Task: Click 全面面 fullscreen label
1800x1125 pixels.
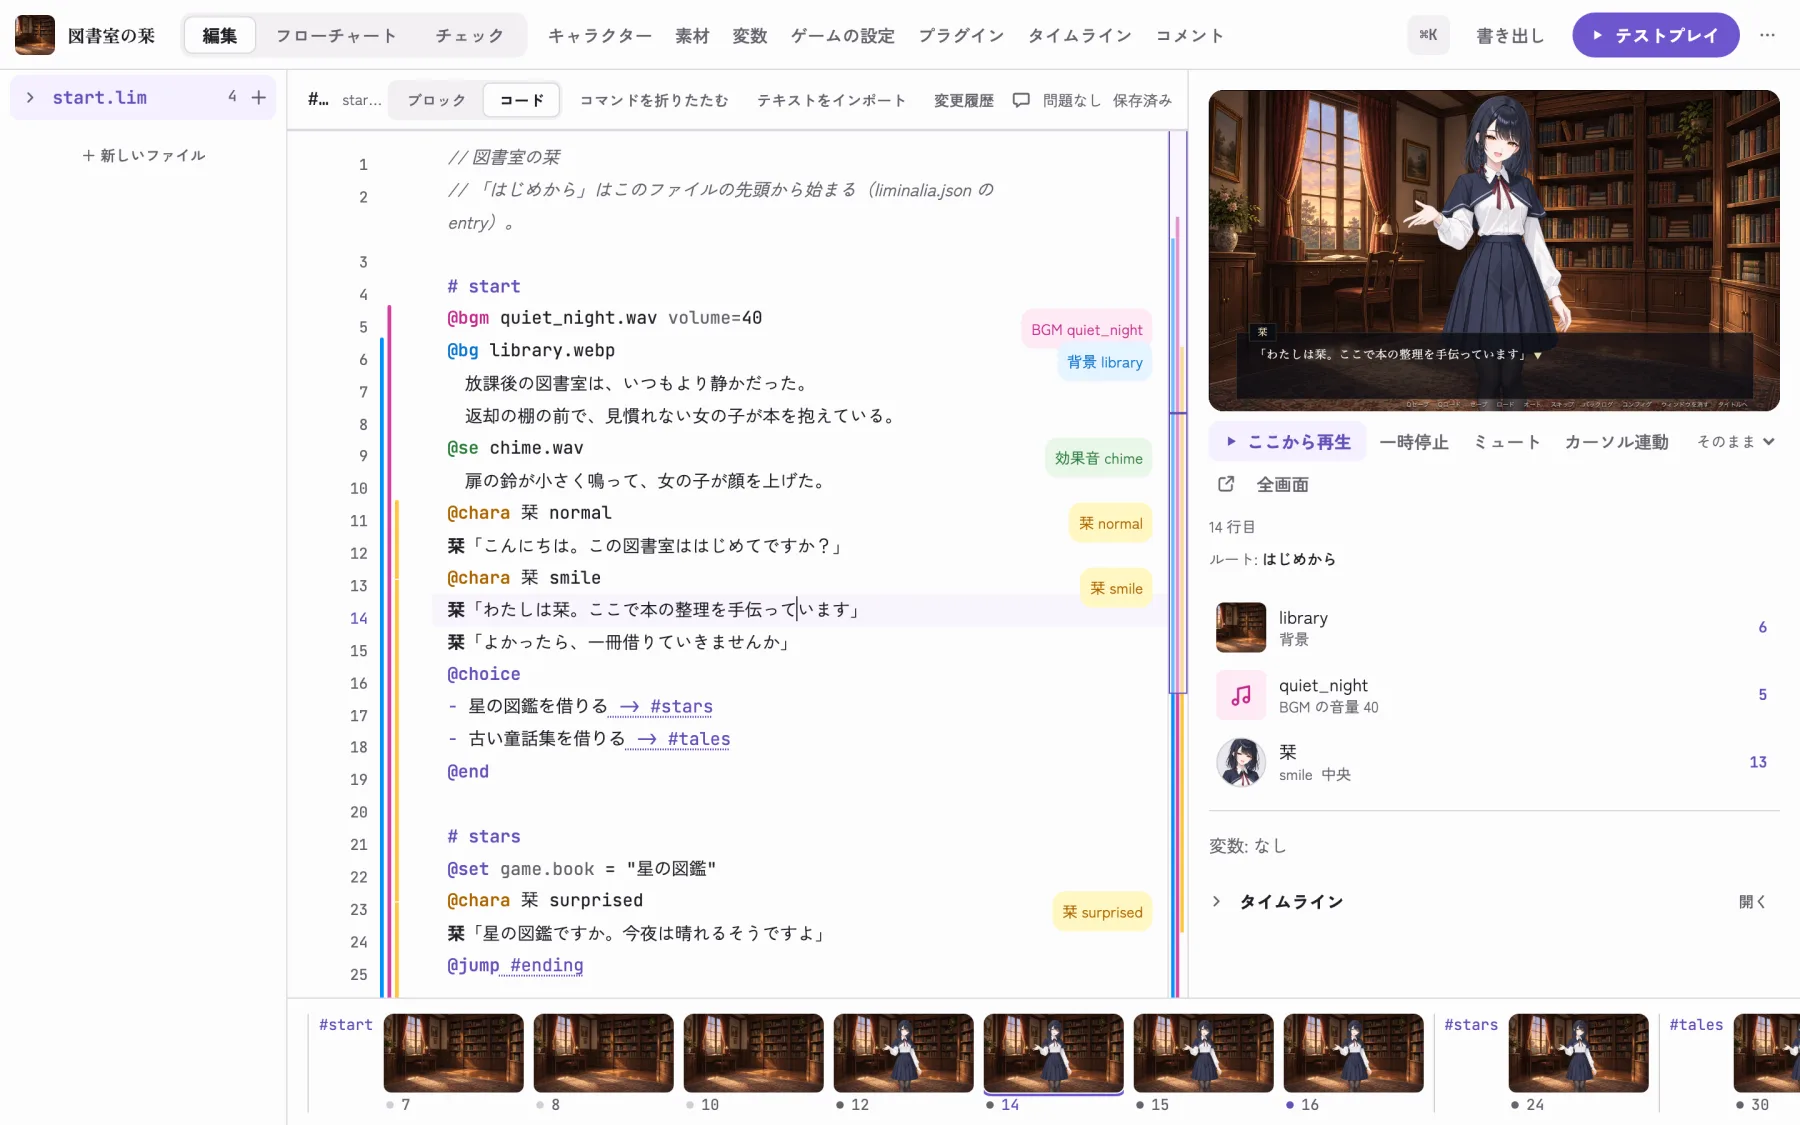Action: click(1283, 485)
